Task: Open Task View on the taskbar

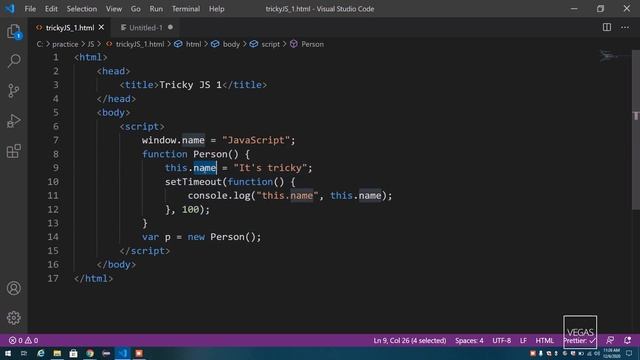Action: [24, 353]
